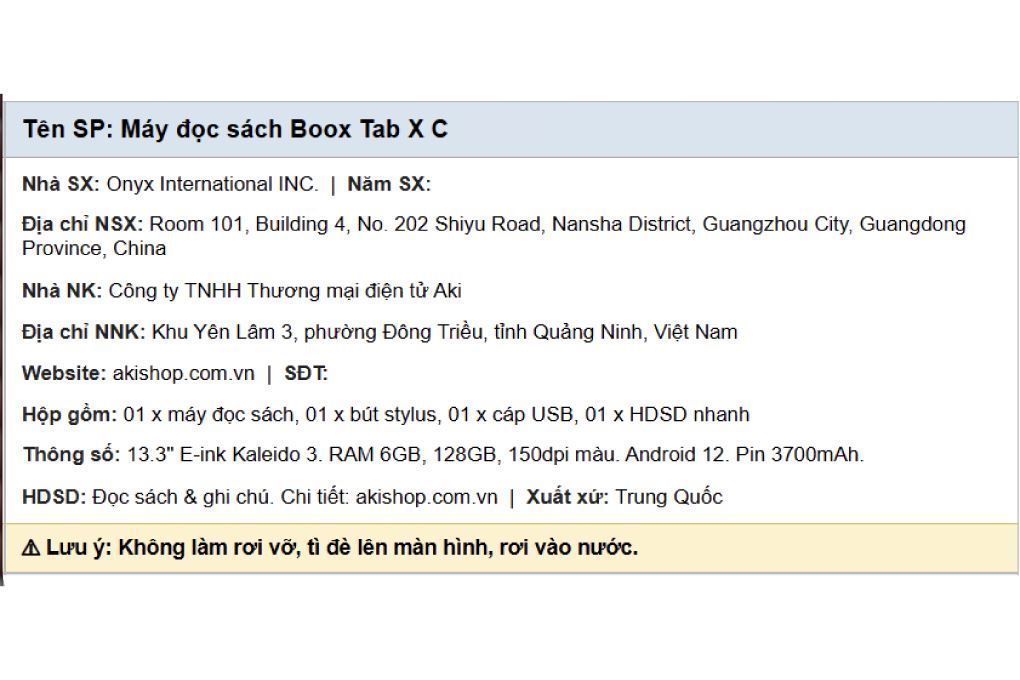Click the "Địa chỉ NNK:" label

click(83, 333)
